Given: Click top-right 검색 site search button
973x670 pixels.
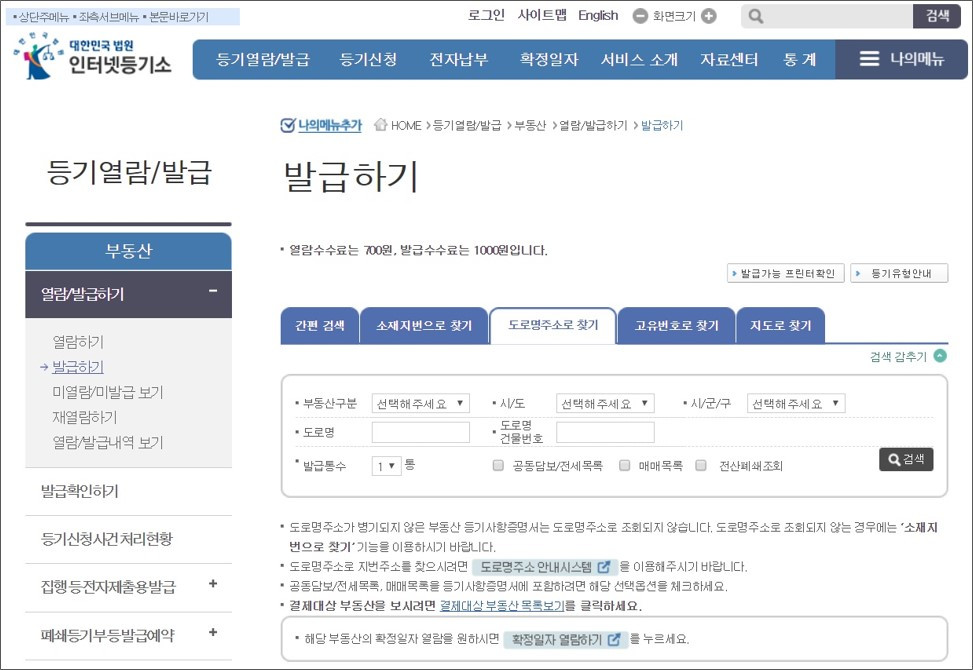Looking at the screenshot, I should click(937, 16).
